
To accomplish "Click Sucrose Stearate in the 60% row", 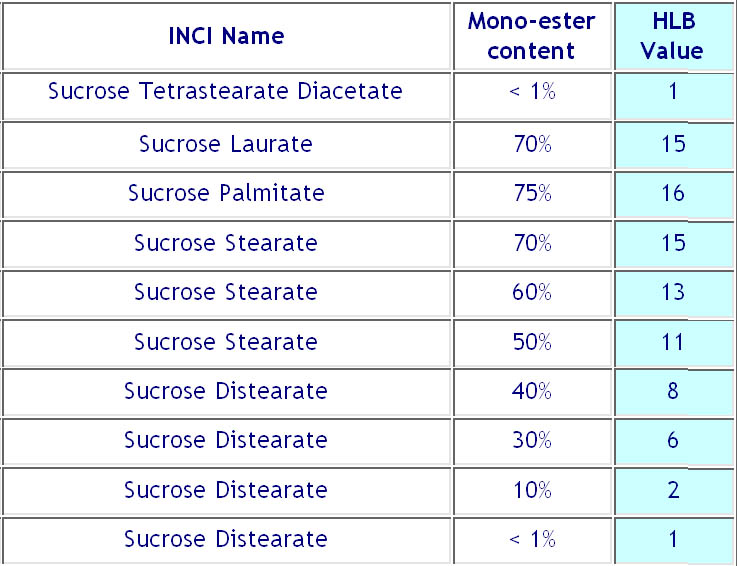I will coord(226,292).
